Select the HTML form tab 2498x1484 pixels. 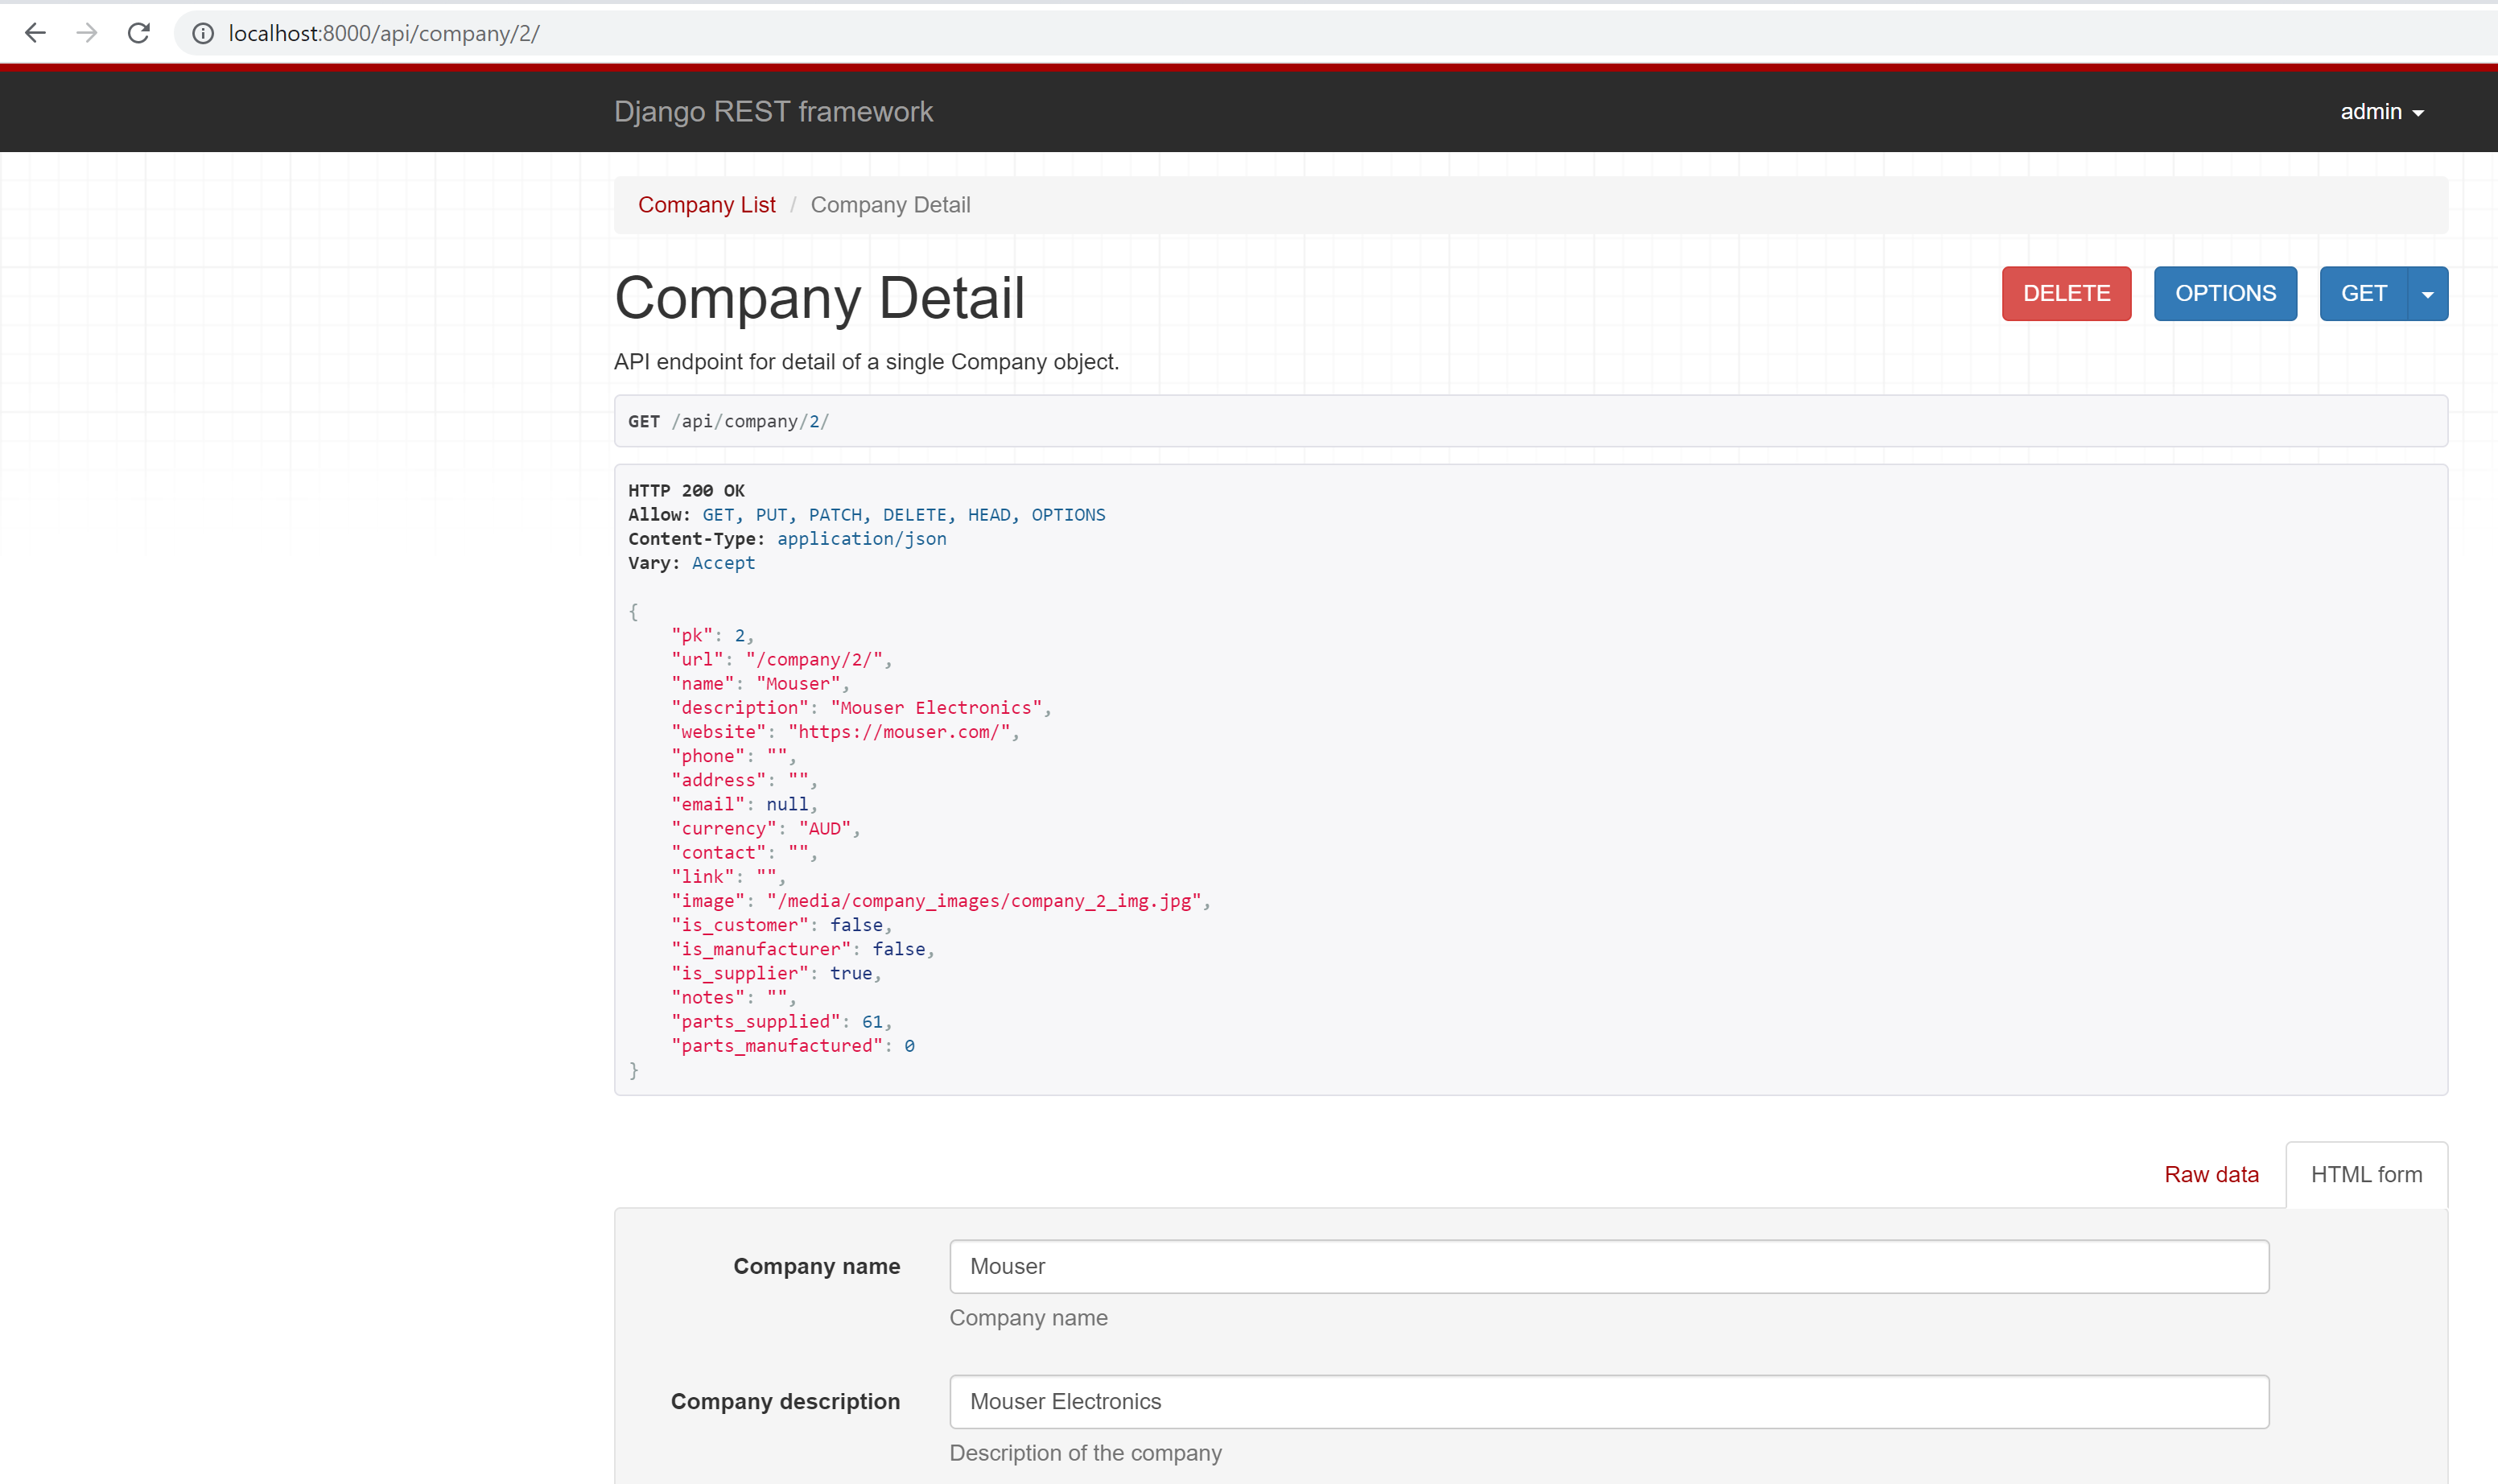pyautogui.click(x=2366, y=1174)
